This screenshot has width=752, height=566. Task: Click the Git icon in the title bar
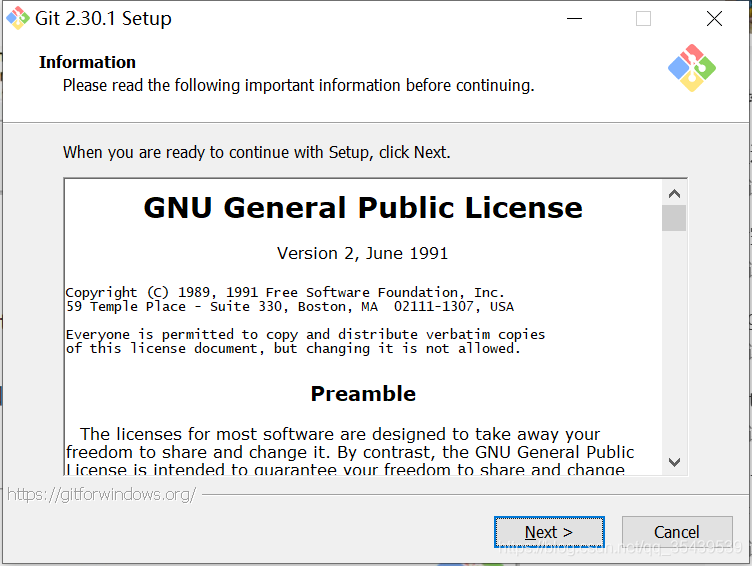coord(18,18)
